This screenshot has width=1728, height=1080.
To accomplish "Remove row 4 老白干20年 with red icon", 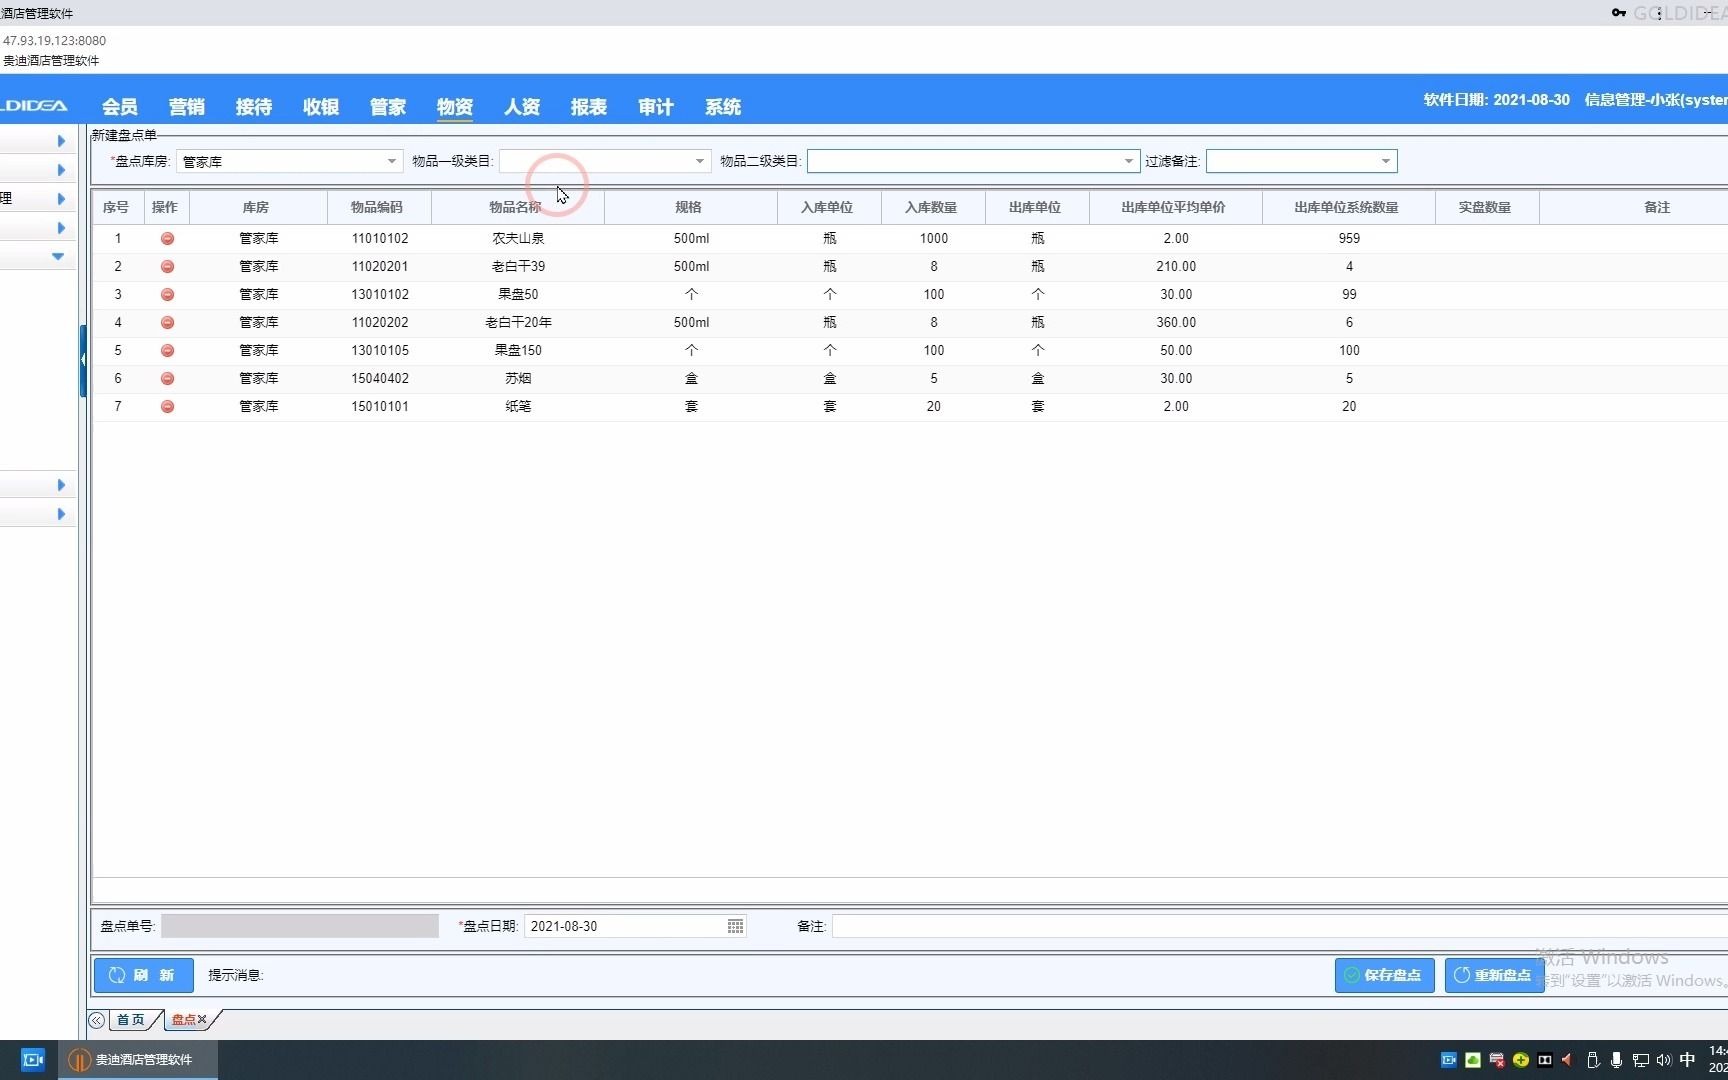I will click(x=167, y=322).
